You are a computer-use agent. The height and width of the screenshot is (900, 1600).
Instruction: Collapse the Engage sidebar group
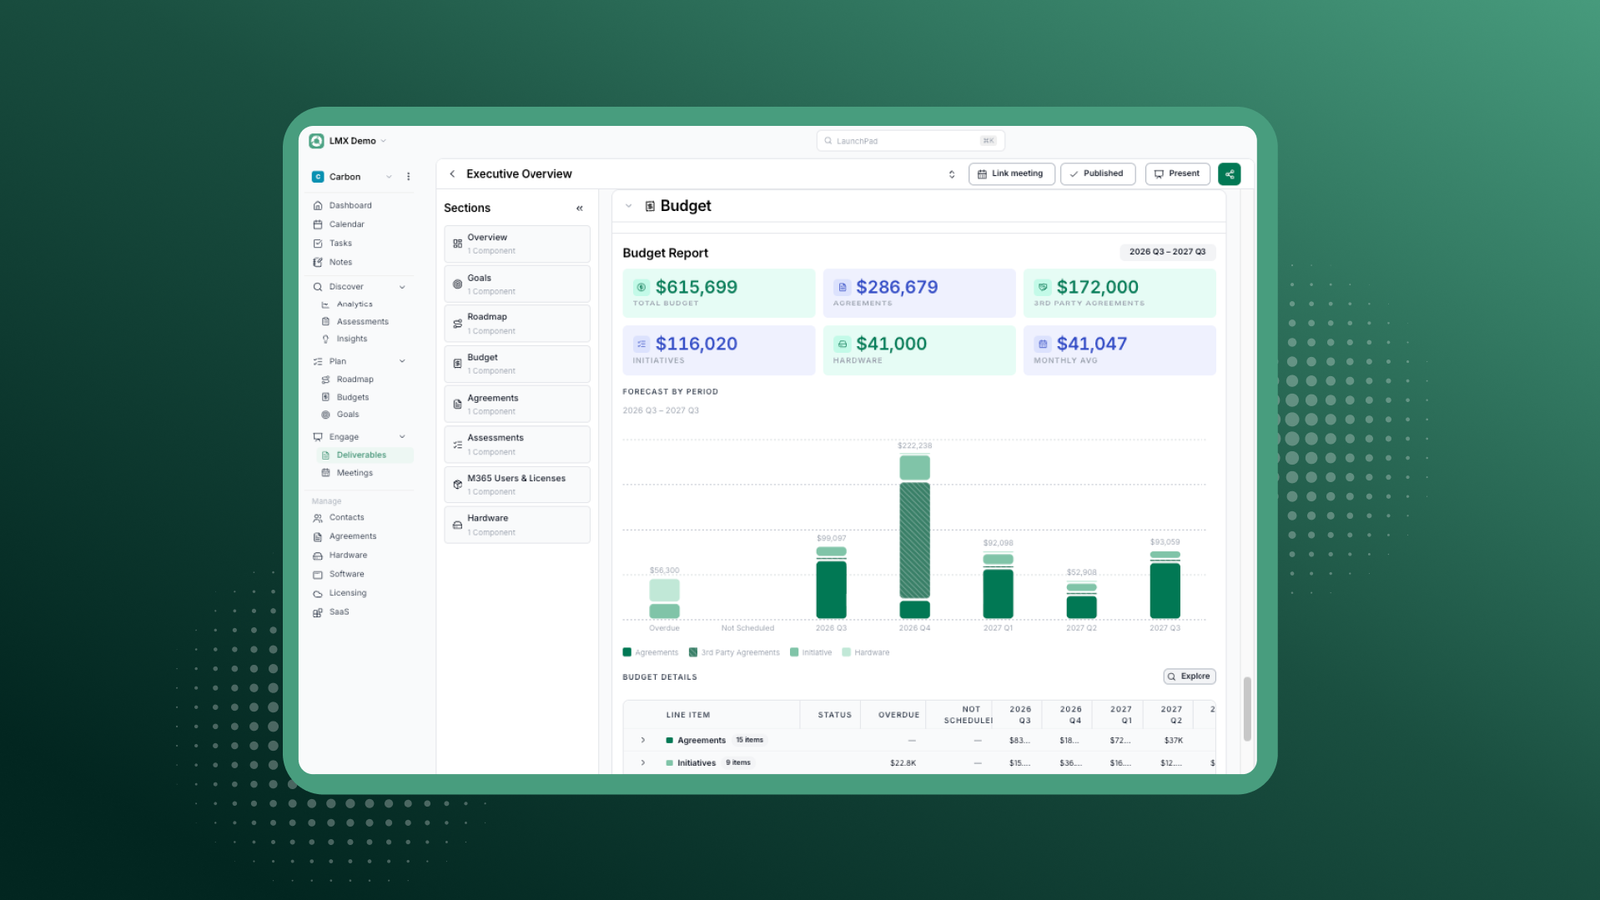coord(402,437)
